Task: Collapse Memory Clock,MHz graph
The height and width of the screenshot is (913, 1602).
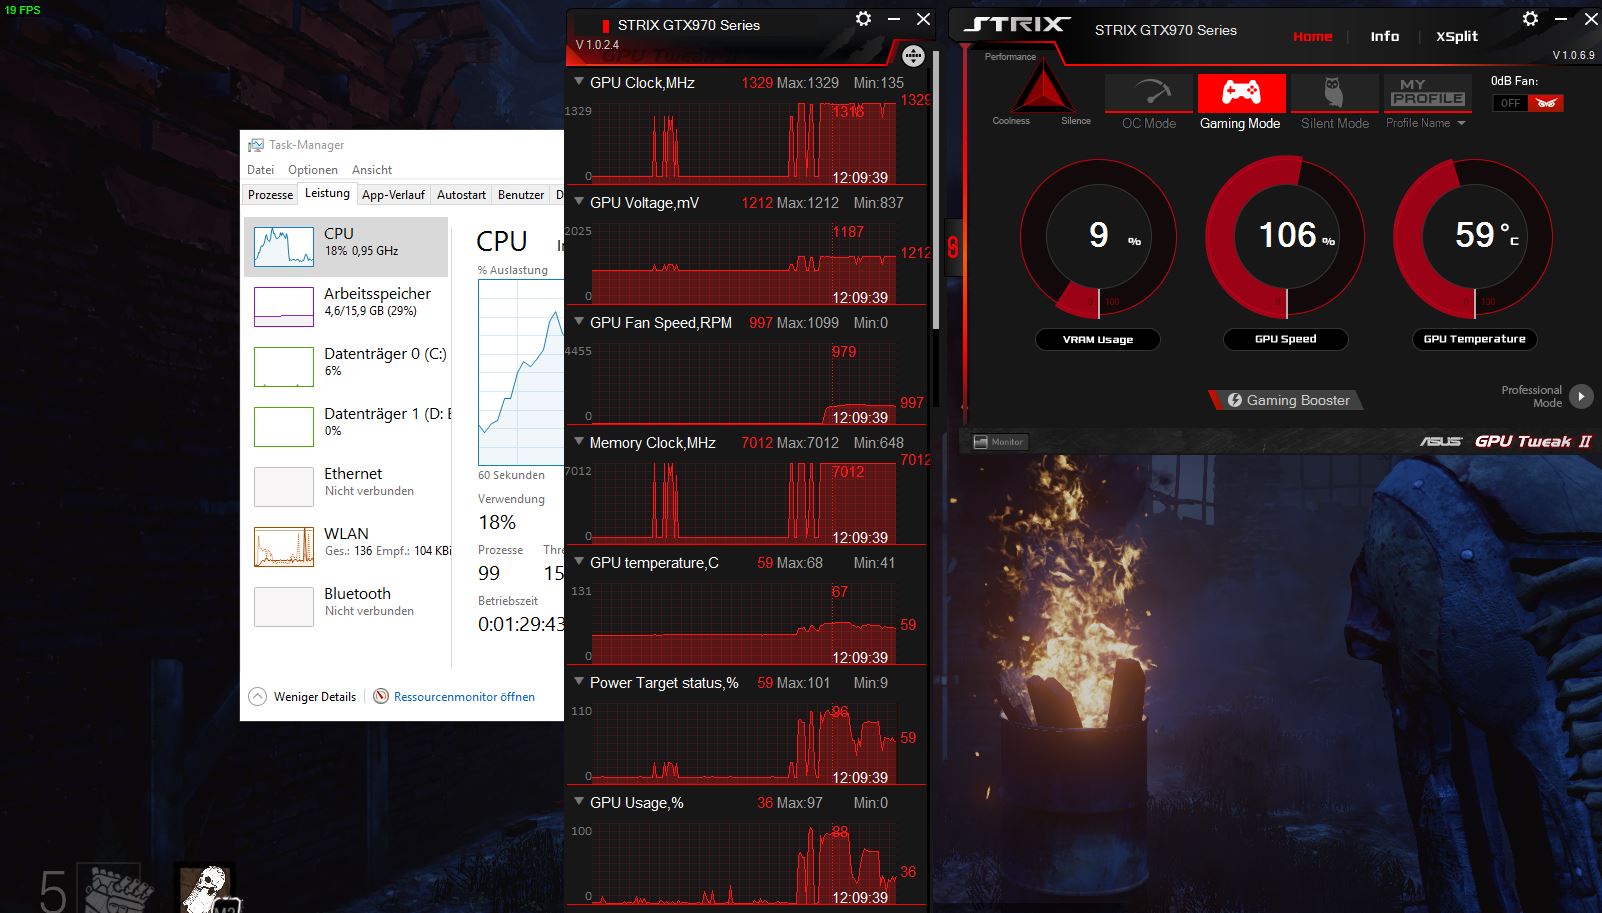Action: pos(579,442)
